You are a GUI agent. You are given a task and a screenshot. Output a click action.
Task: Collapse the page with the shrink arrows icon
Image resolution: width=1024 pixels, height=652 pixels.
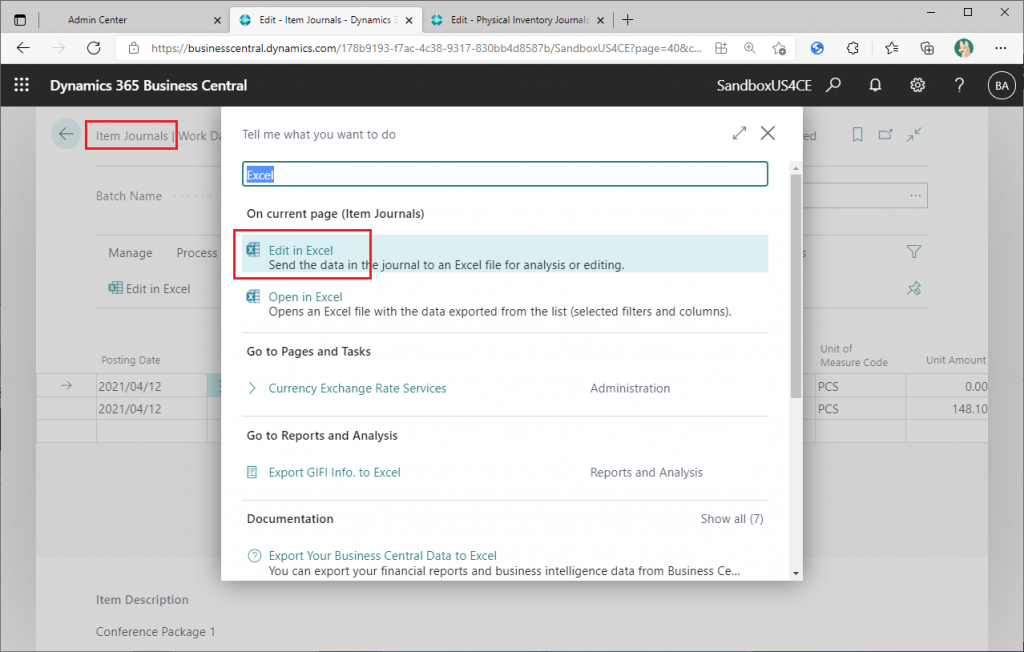pos(914,135)
